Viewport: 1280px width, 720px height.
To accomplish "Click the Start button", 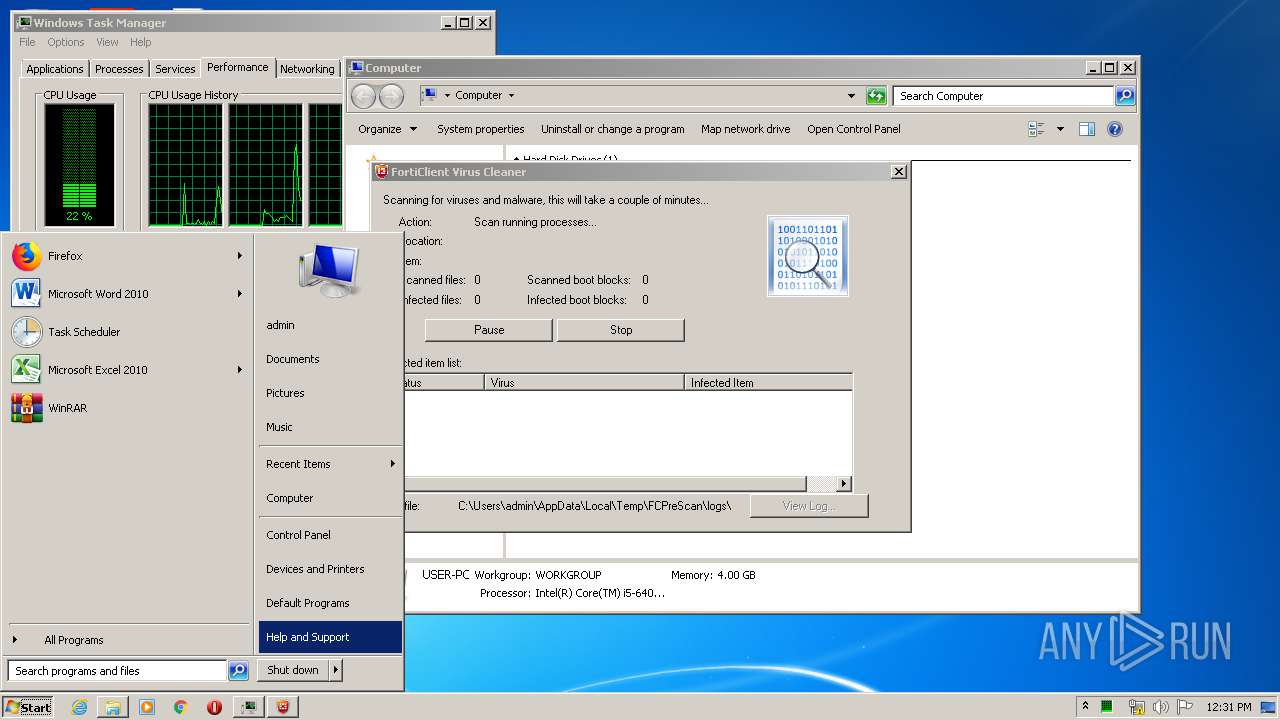I will (x=28, y=707).
